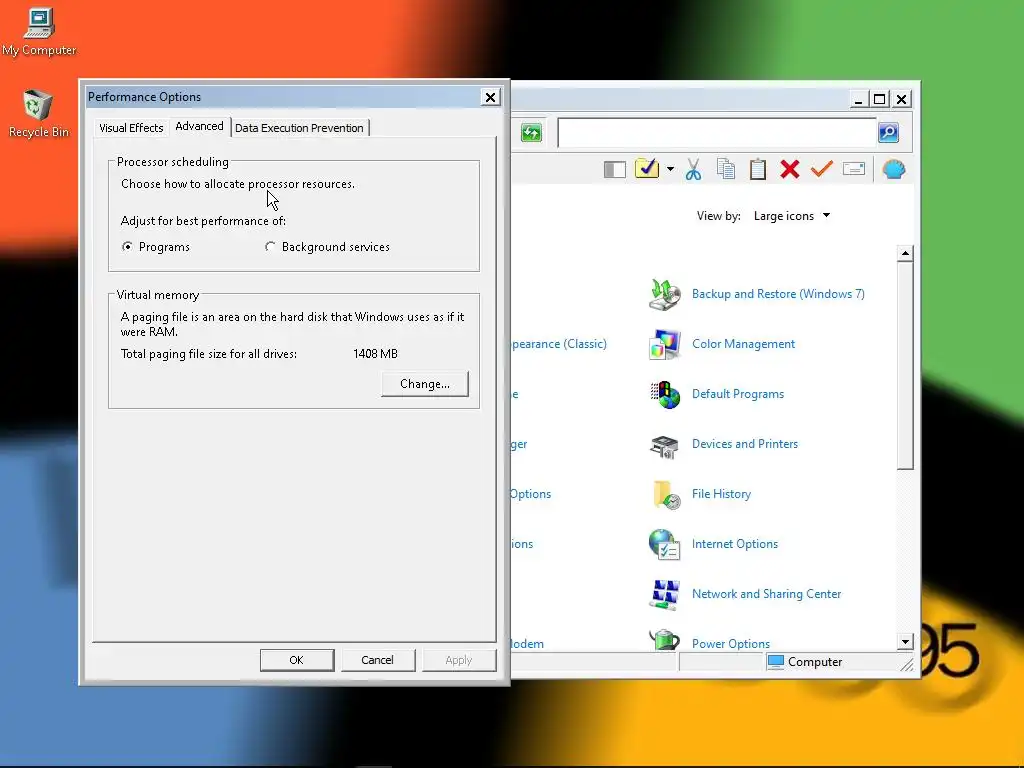Confirm with the OK button
This screenshot has width=1024, height=768.
click(x=296, y=660)
